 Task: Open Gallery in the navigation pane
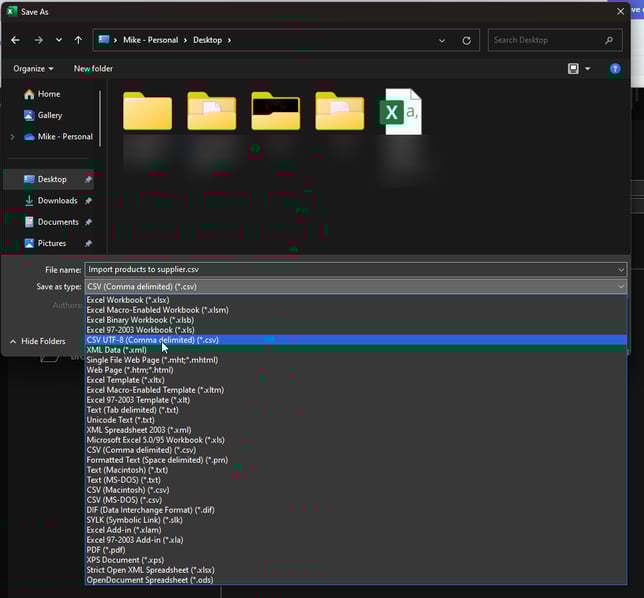pos(49,115)
